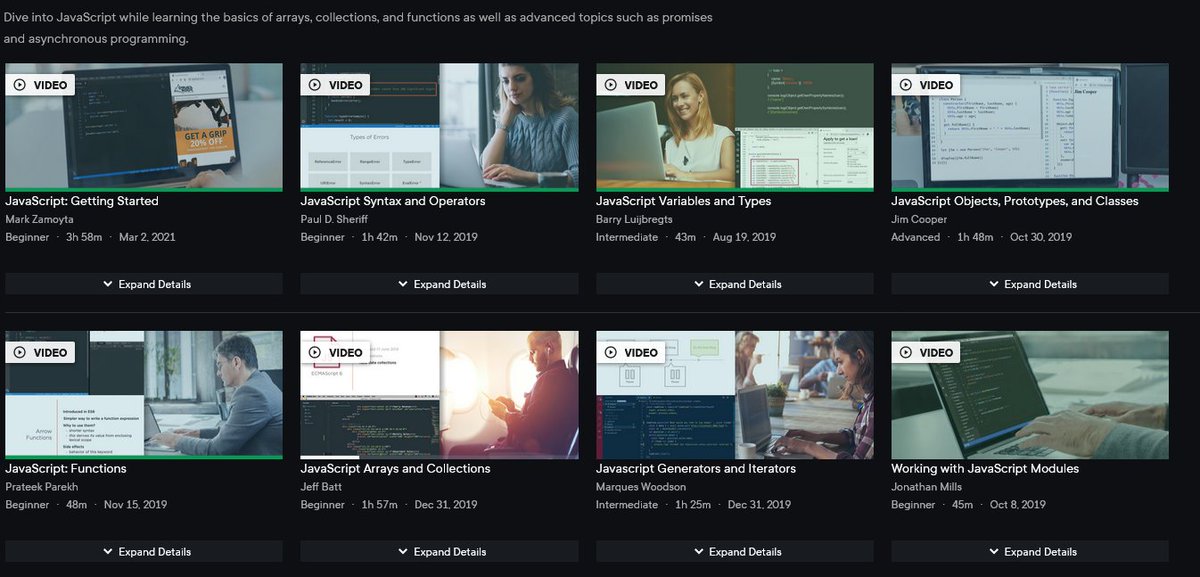
Task: Open the JavaScript: Functions course title
Action: pyautogui.click(x=66, y=468)
